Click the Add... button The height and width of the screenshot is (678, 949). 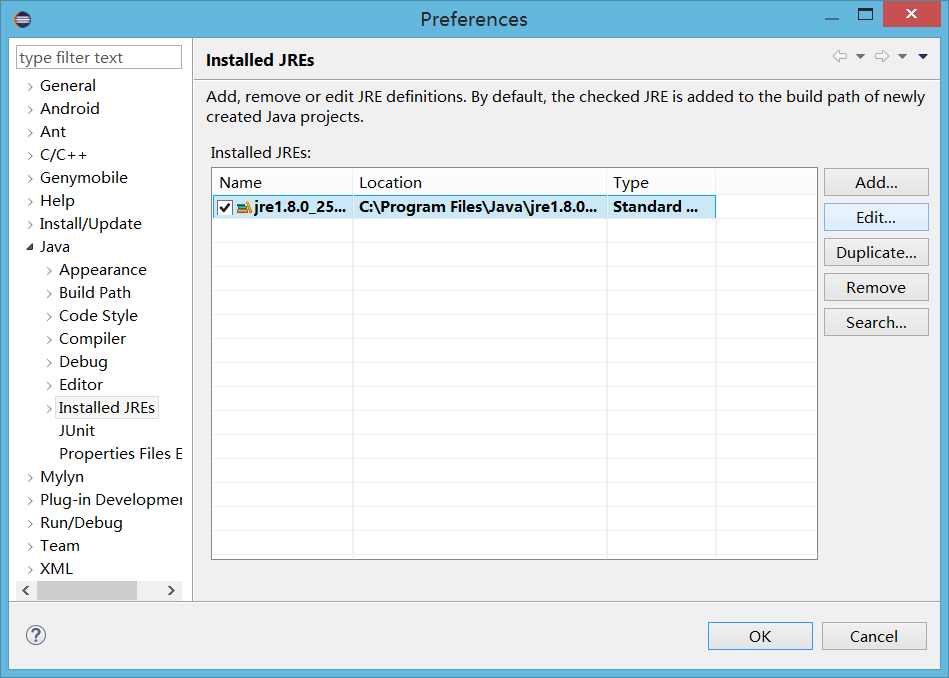pos(876,183)
